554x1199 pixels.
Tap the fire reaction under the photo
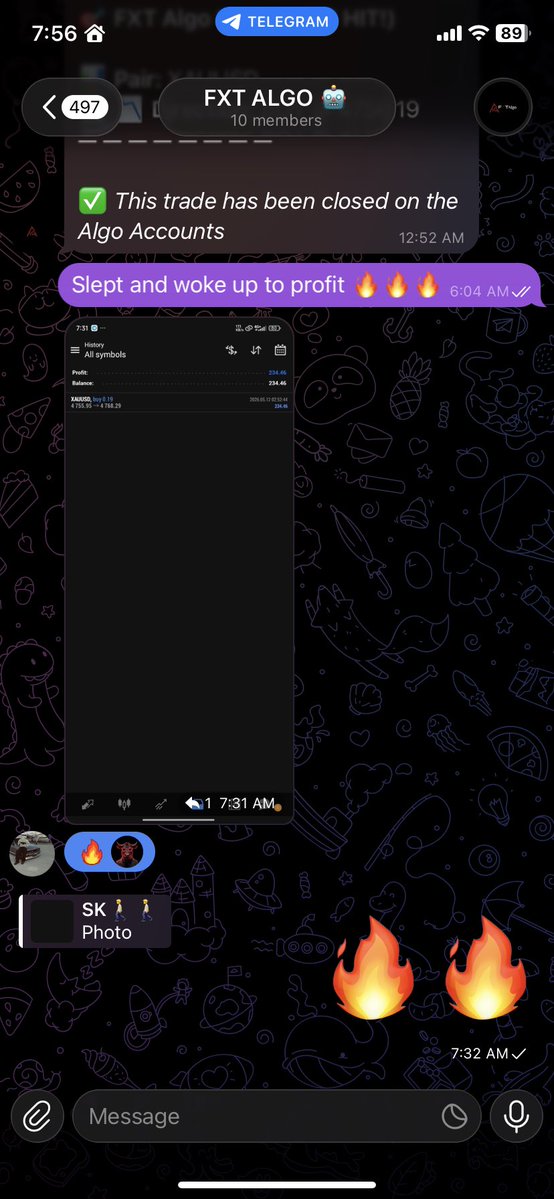click(x=92, y=852)
